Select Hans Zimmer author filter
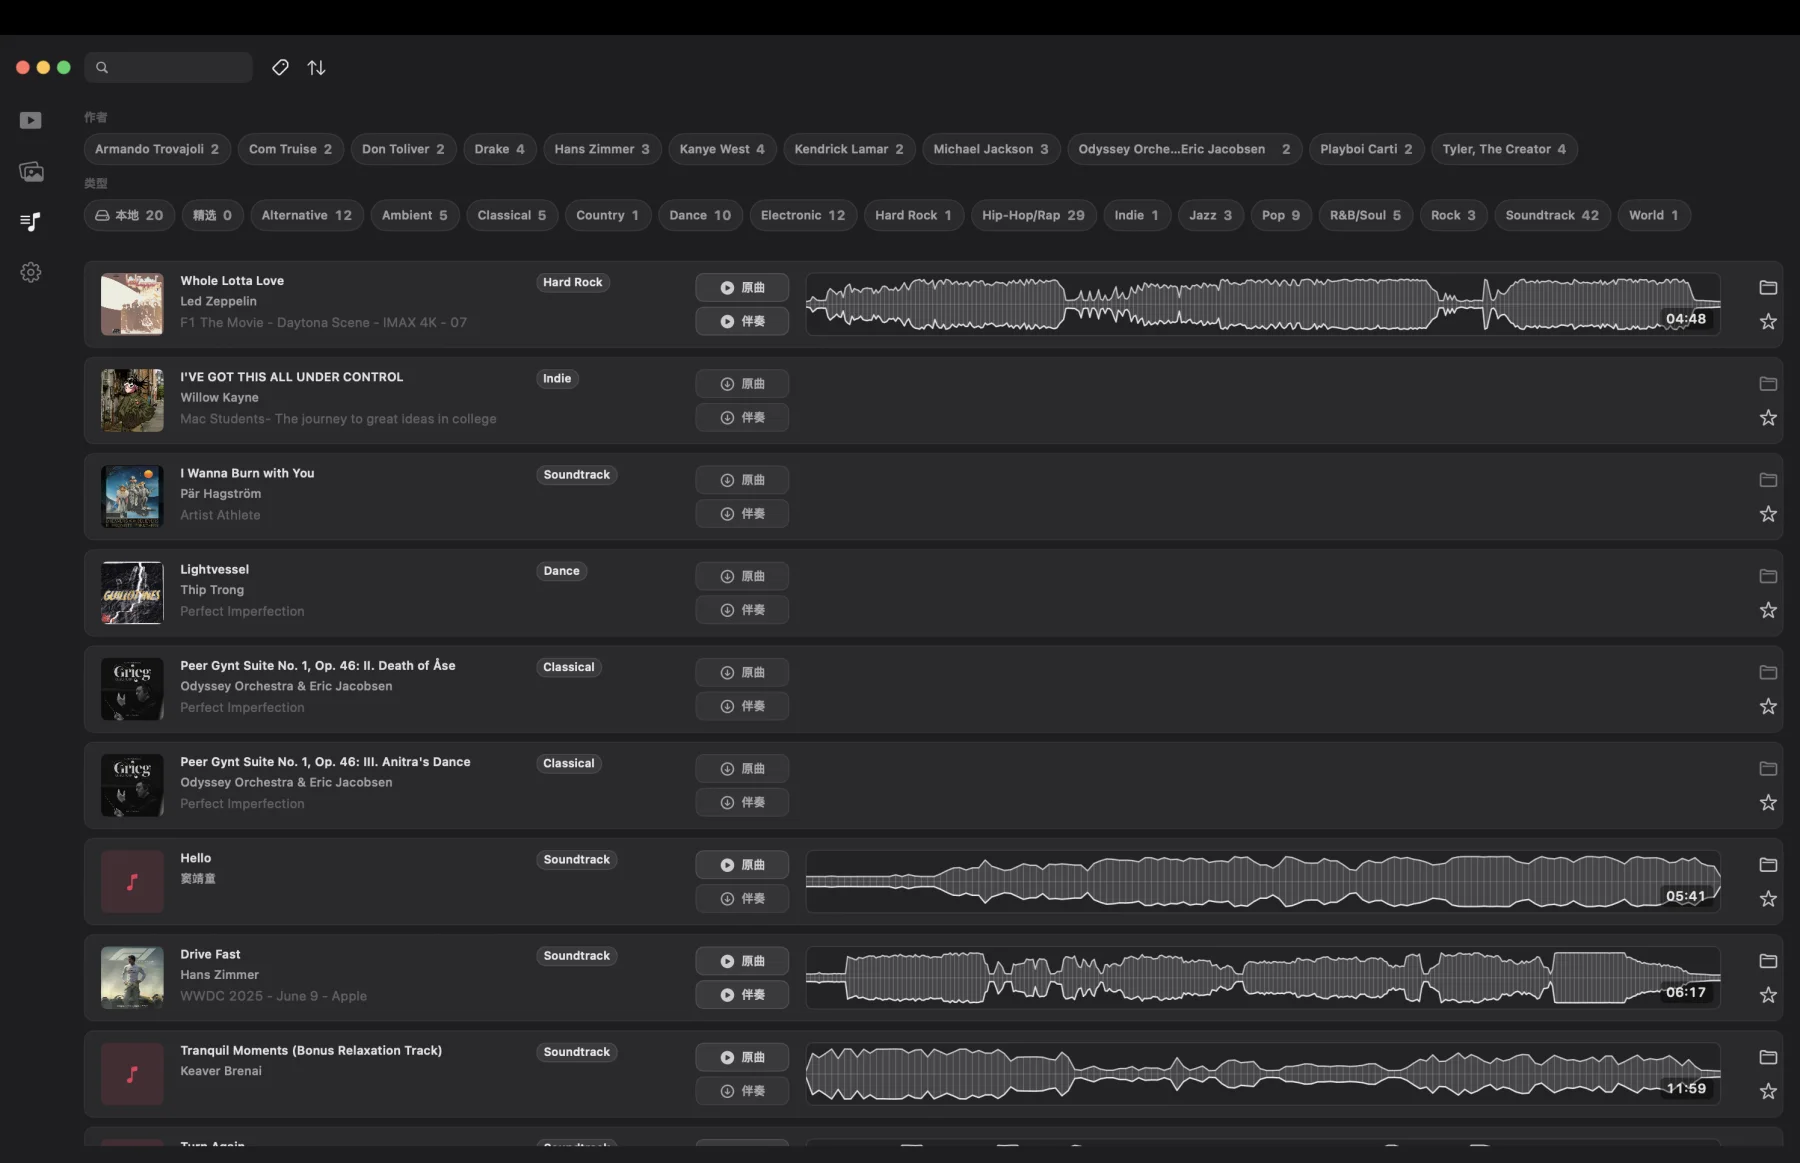The image size is (1800, 1163). coord(602,149)
